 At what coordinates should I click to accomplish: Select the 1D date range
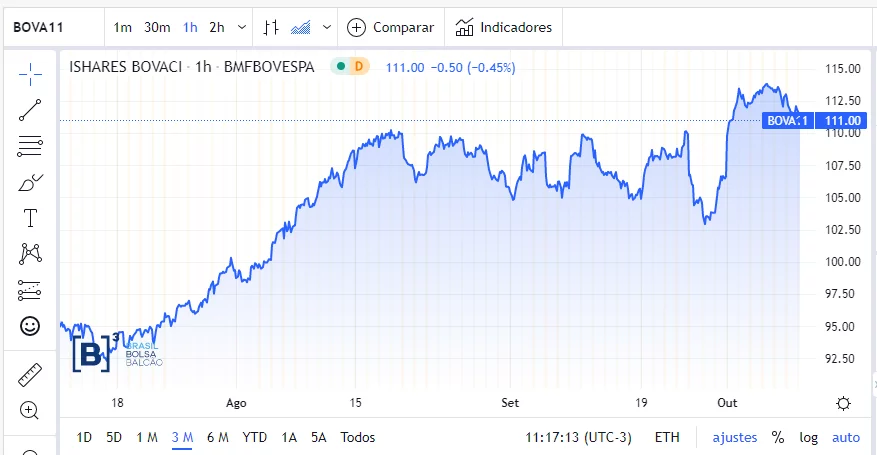(x=84, y=438)
